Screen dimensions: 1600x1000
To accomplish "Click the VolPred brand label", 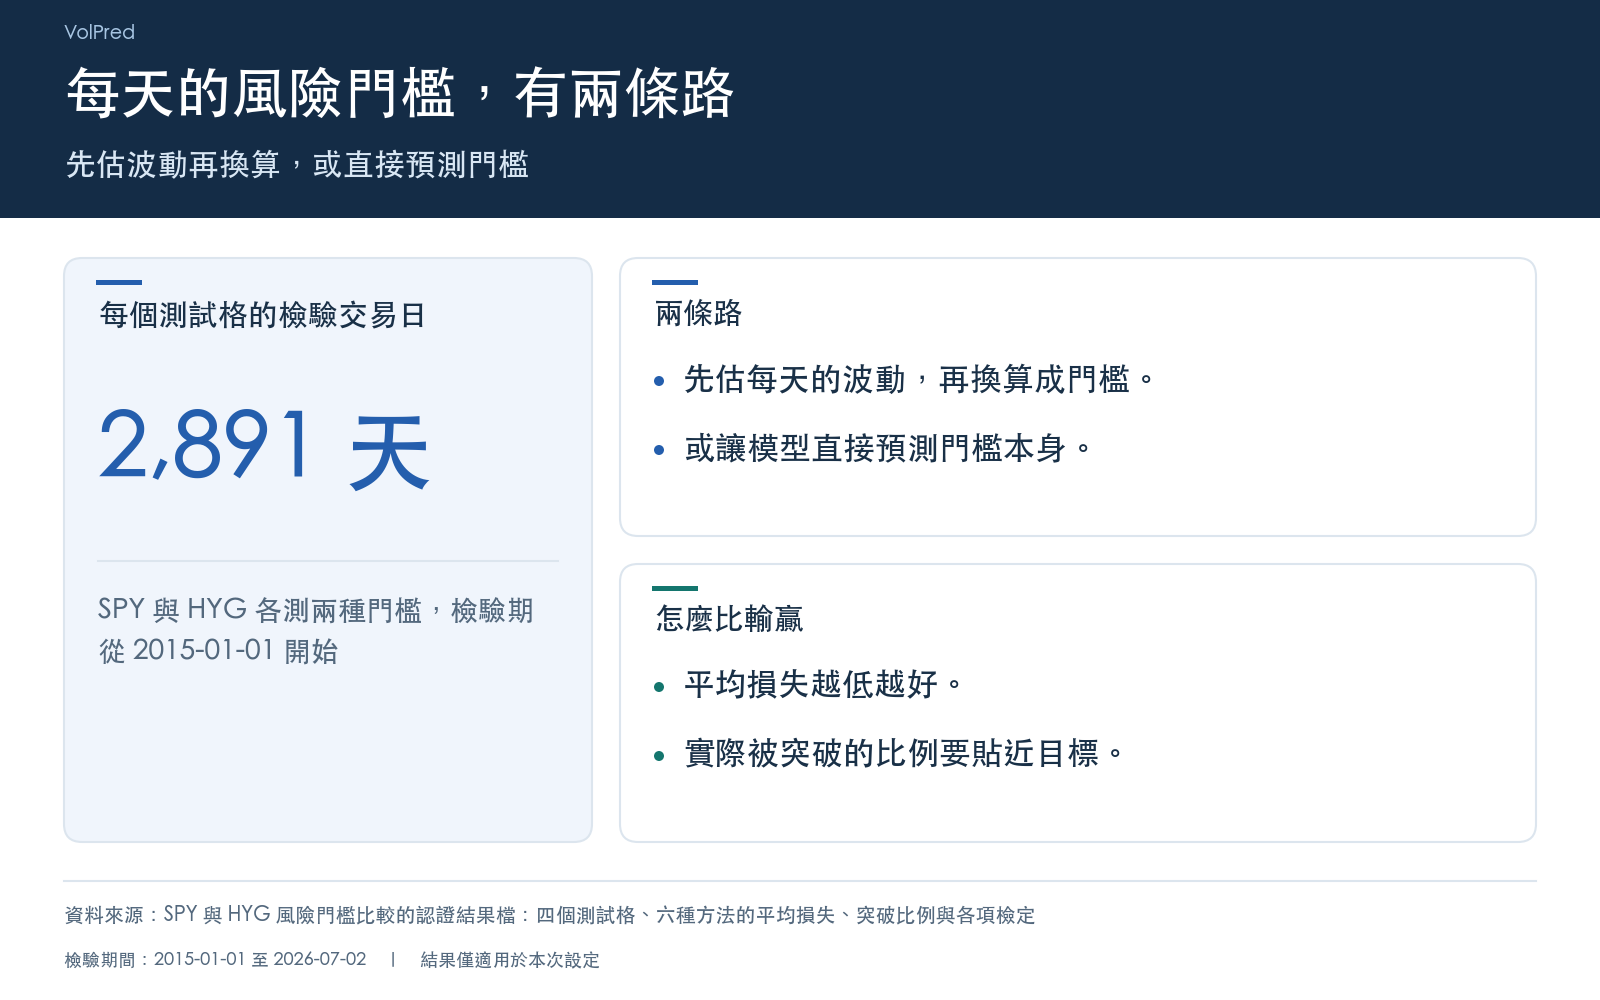I will coord(99,32).
